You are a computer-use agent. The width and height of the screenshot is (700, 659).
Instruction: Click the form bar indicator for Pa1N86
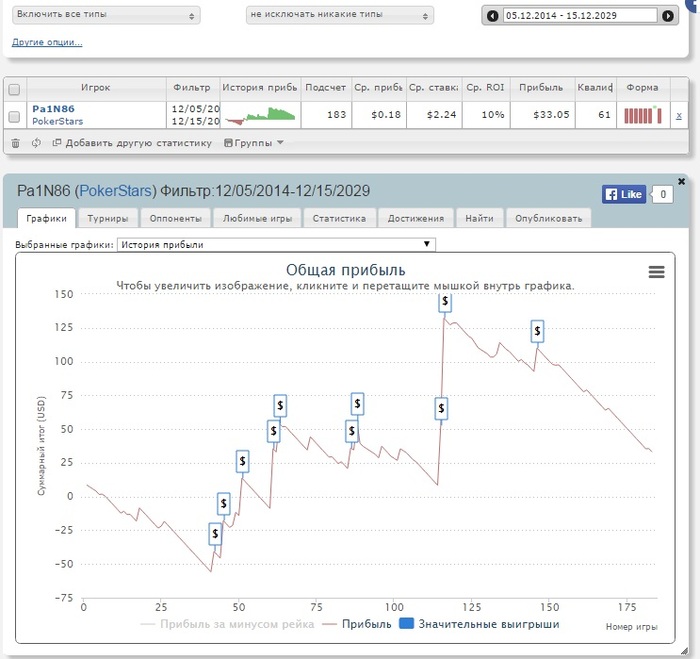coord(643,115)
